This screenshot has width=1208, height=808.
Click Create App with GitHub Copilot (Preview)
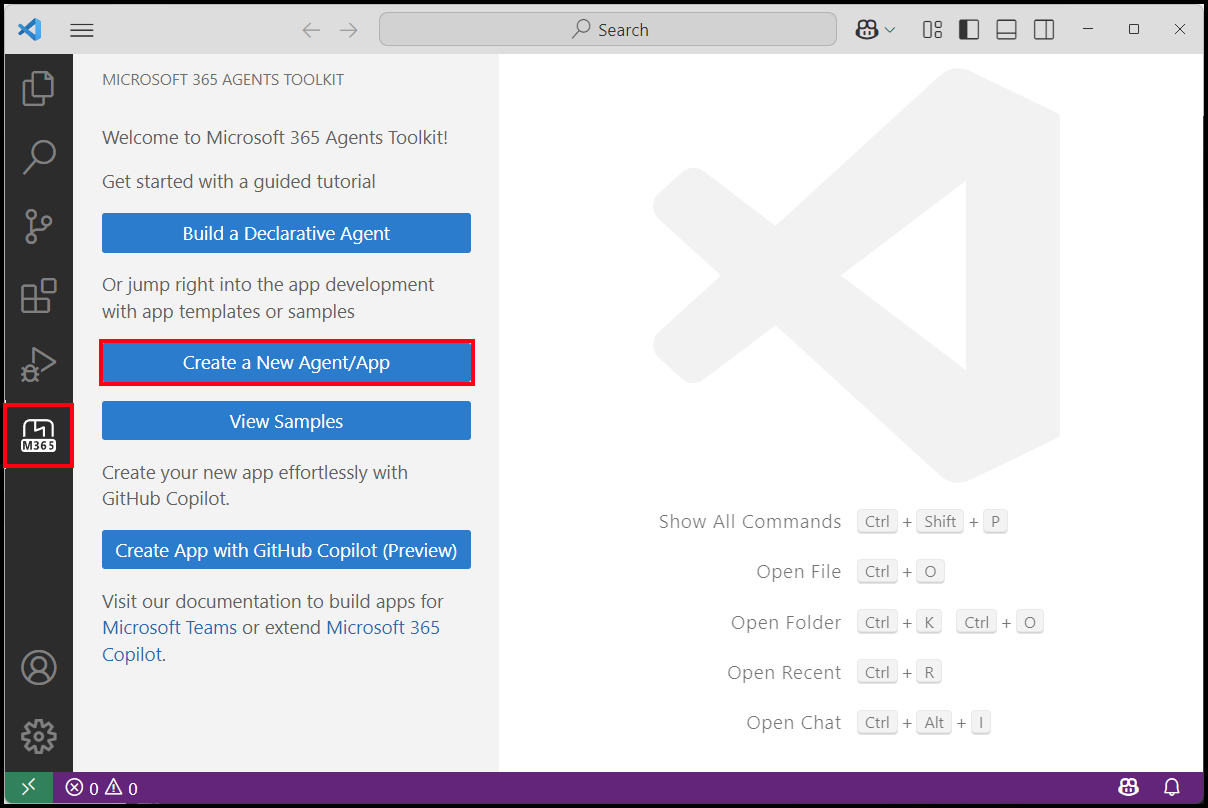coord(286,550)
